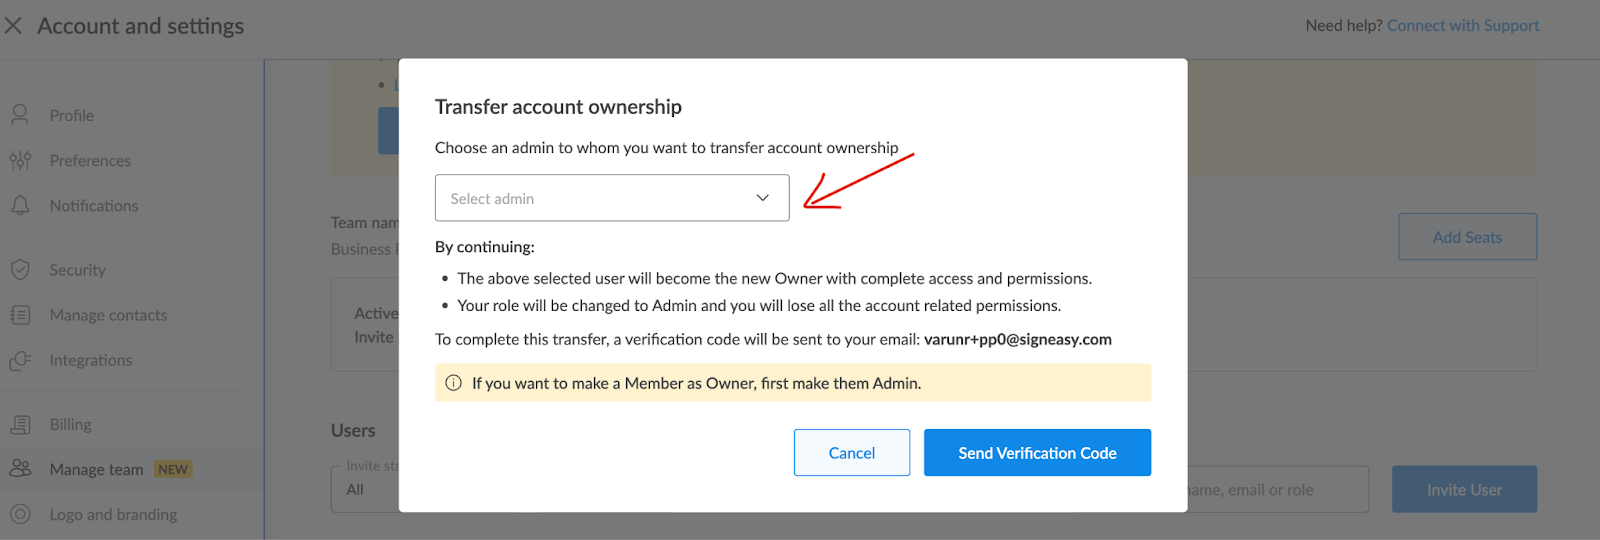Image resolution: width=1600 pixels, height=540 pixels.
Task: Open the Invite status All dropdown
Action: pyautogui.click(x=365, y=489)
